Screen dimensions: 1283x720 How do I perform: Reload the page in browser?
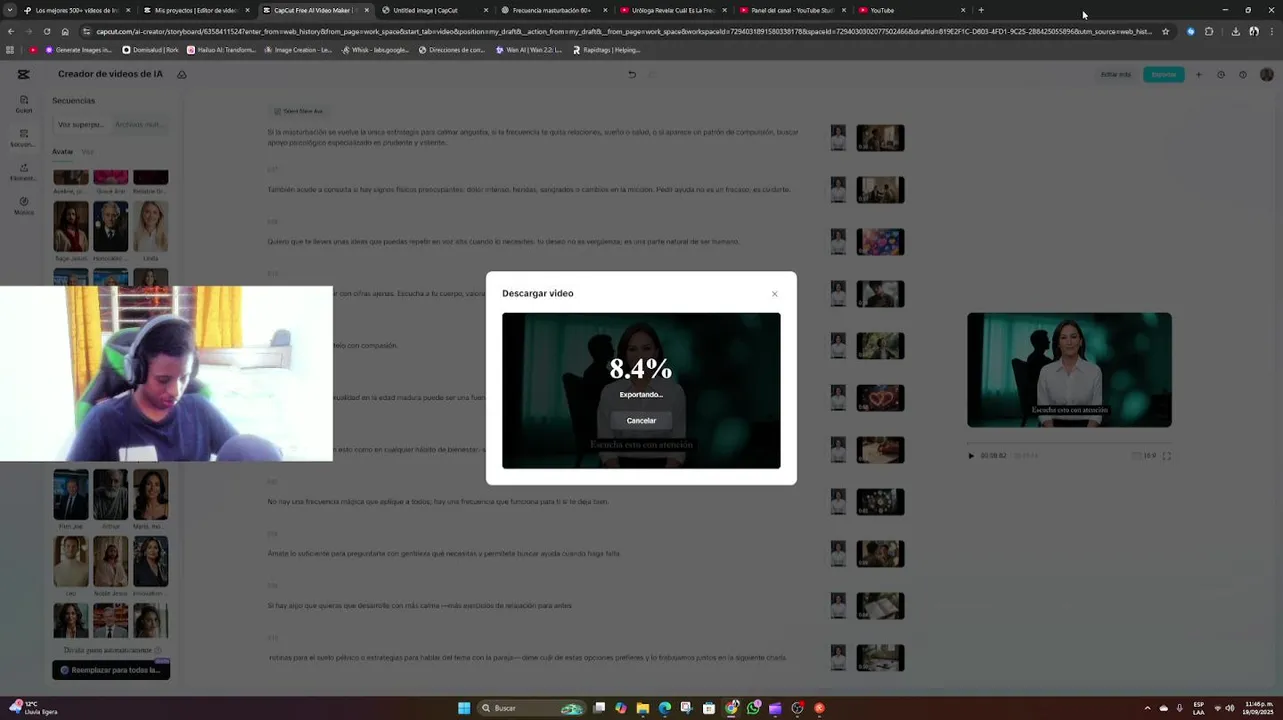click(46, 31)
